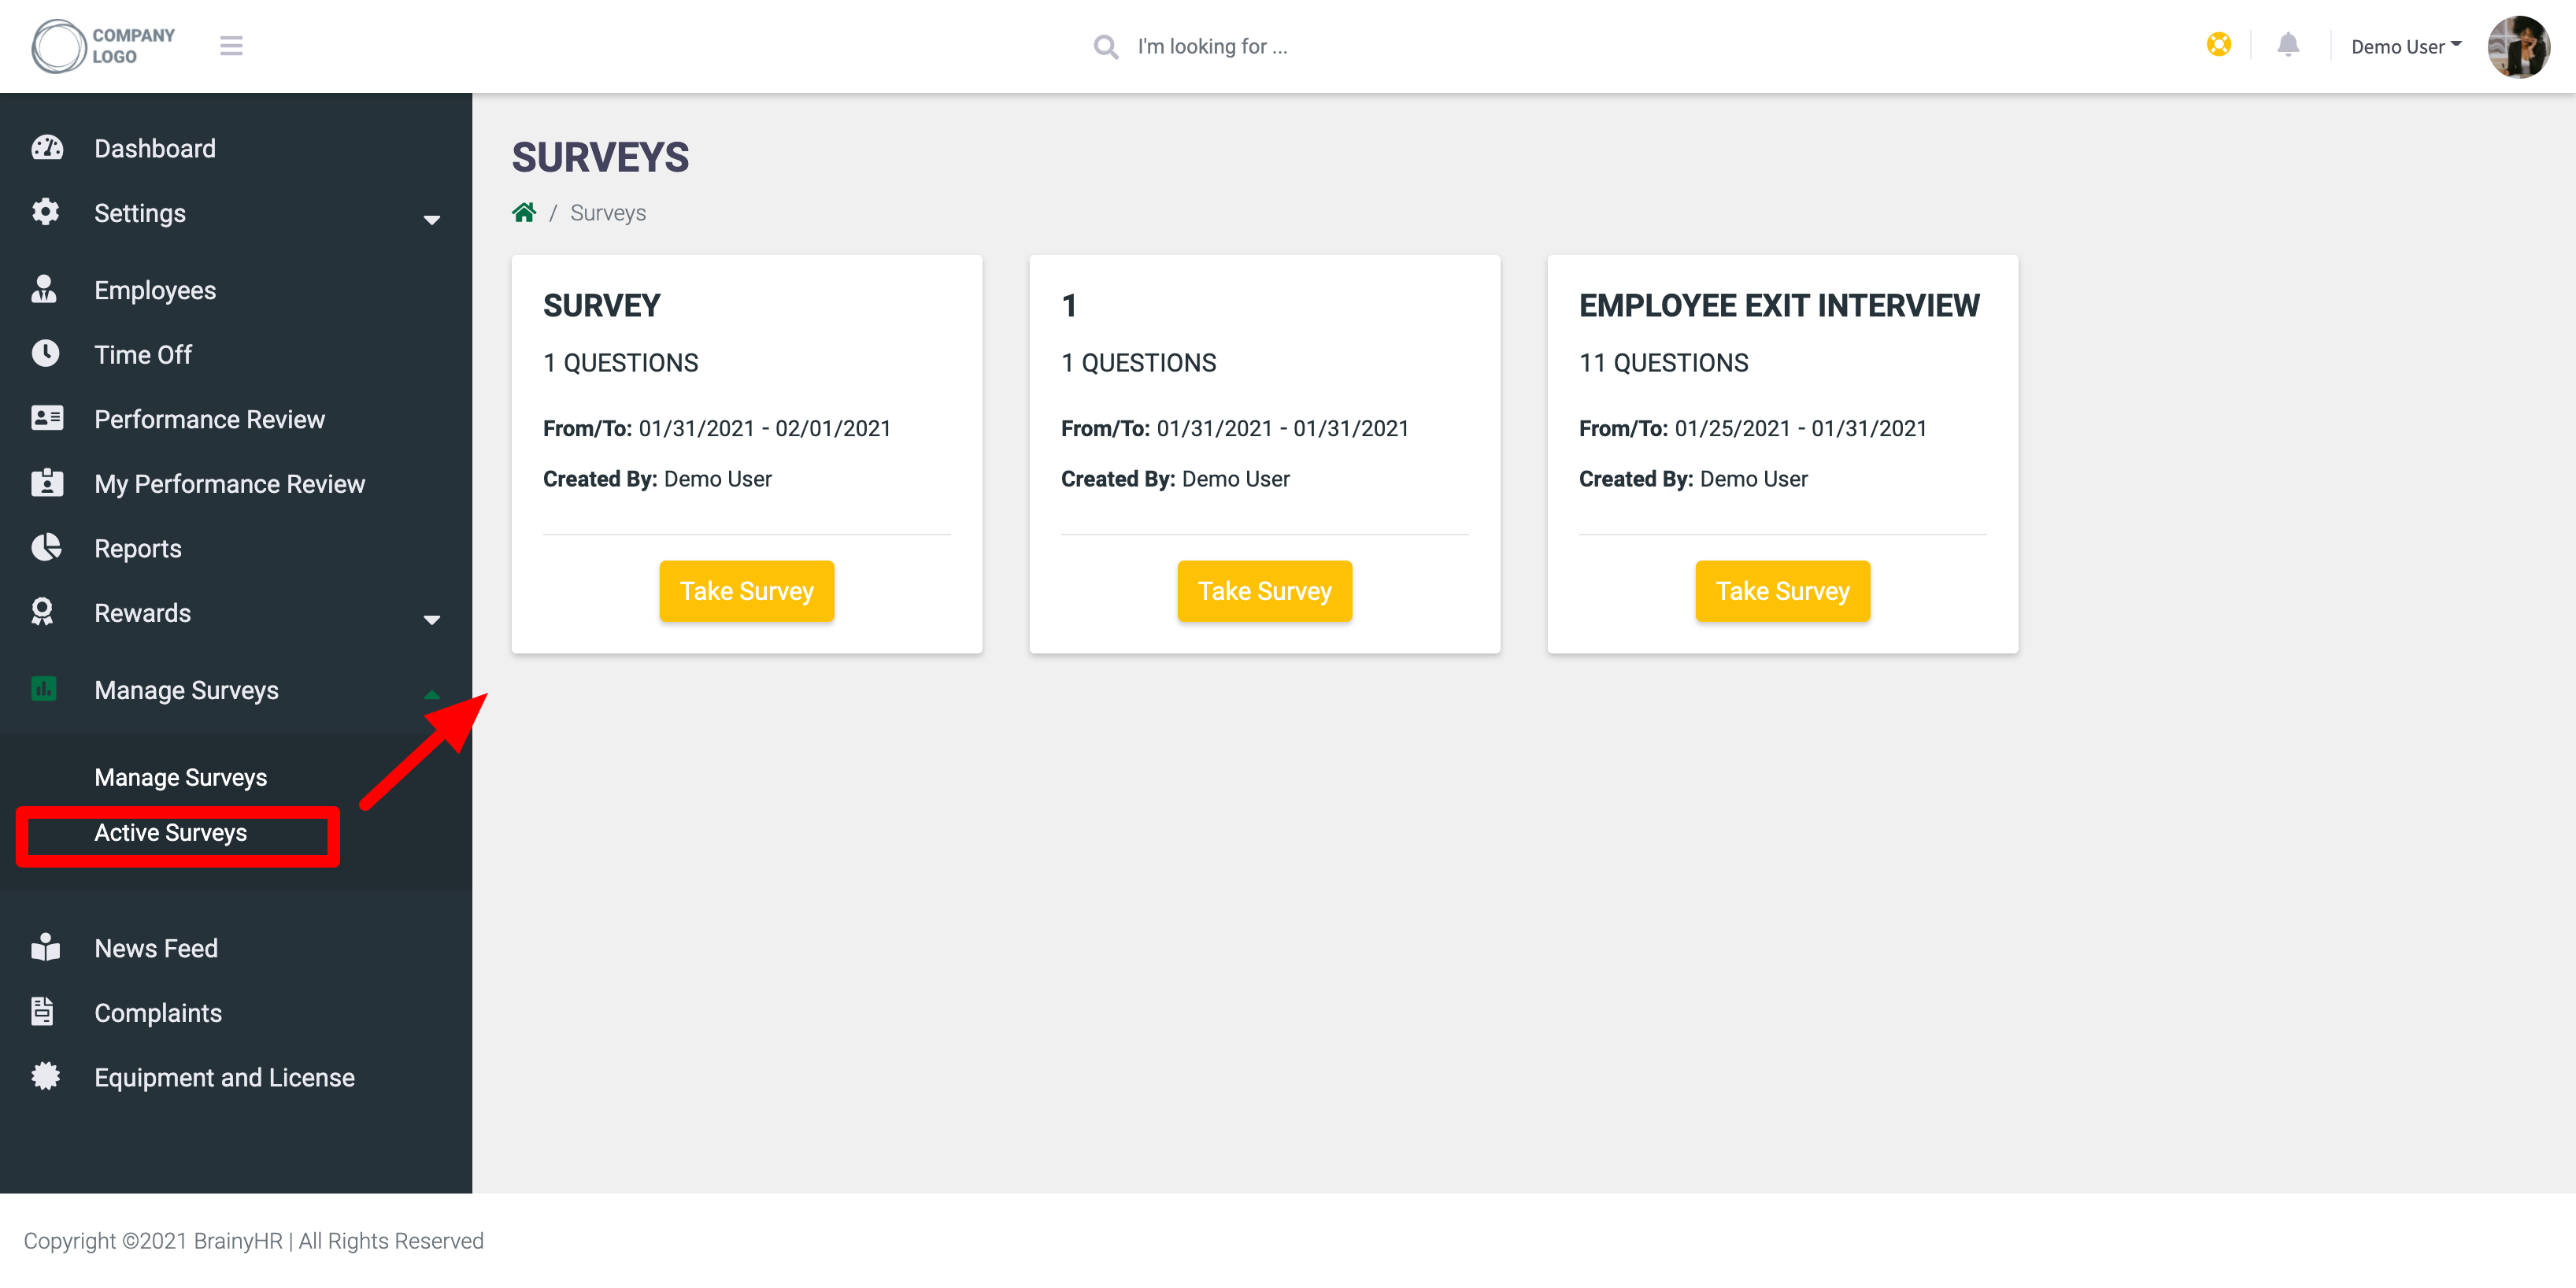Open Time Off page
Viewport: 2576px width, 1288px height.
pyautogui.click(x=143, y=355)
